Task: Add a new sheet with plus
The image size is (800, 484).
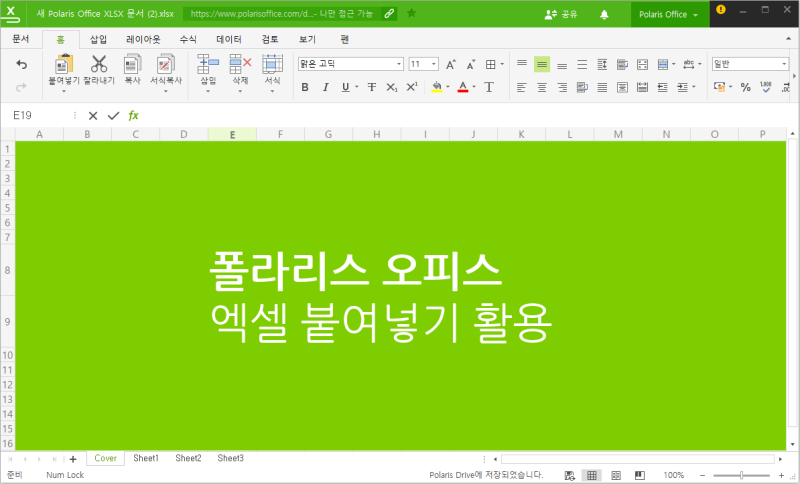Action: click(73, 459)
